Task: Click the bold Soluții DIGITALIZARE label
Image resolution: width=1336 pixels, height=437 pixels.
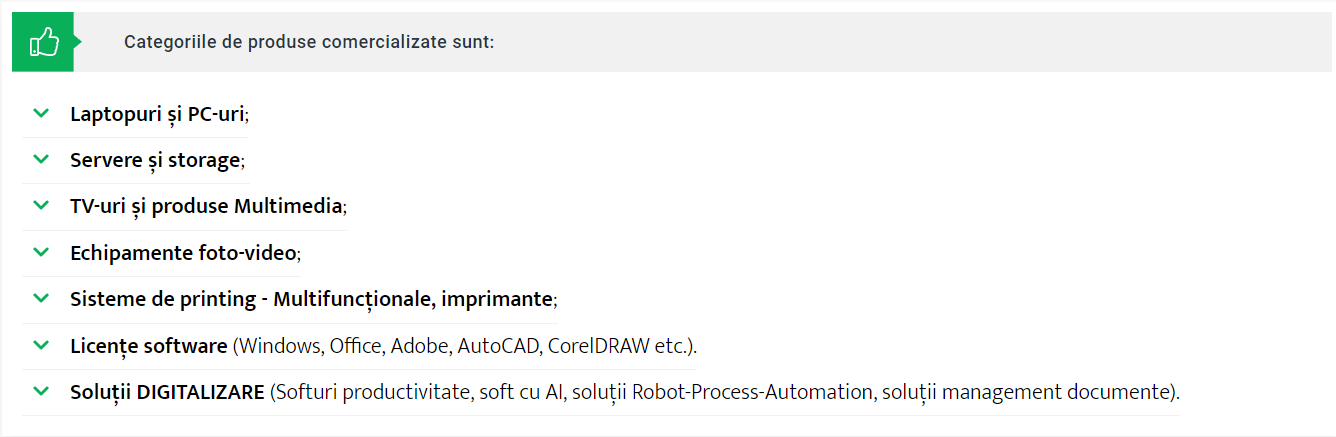Action: pyautogui.click(x=167, y=392)
